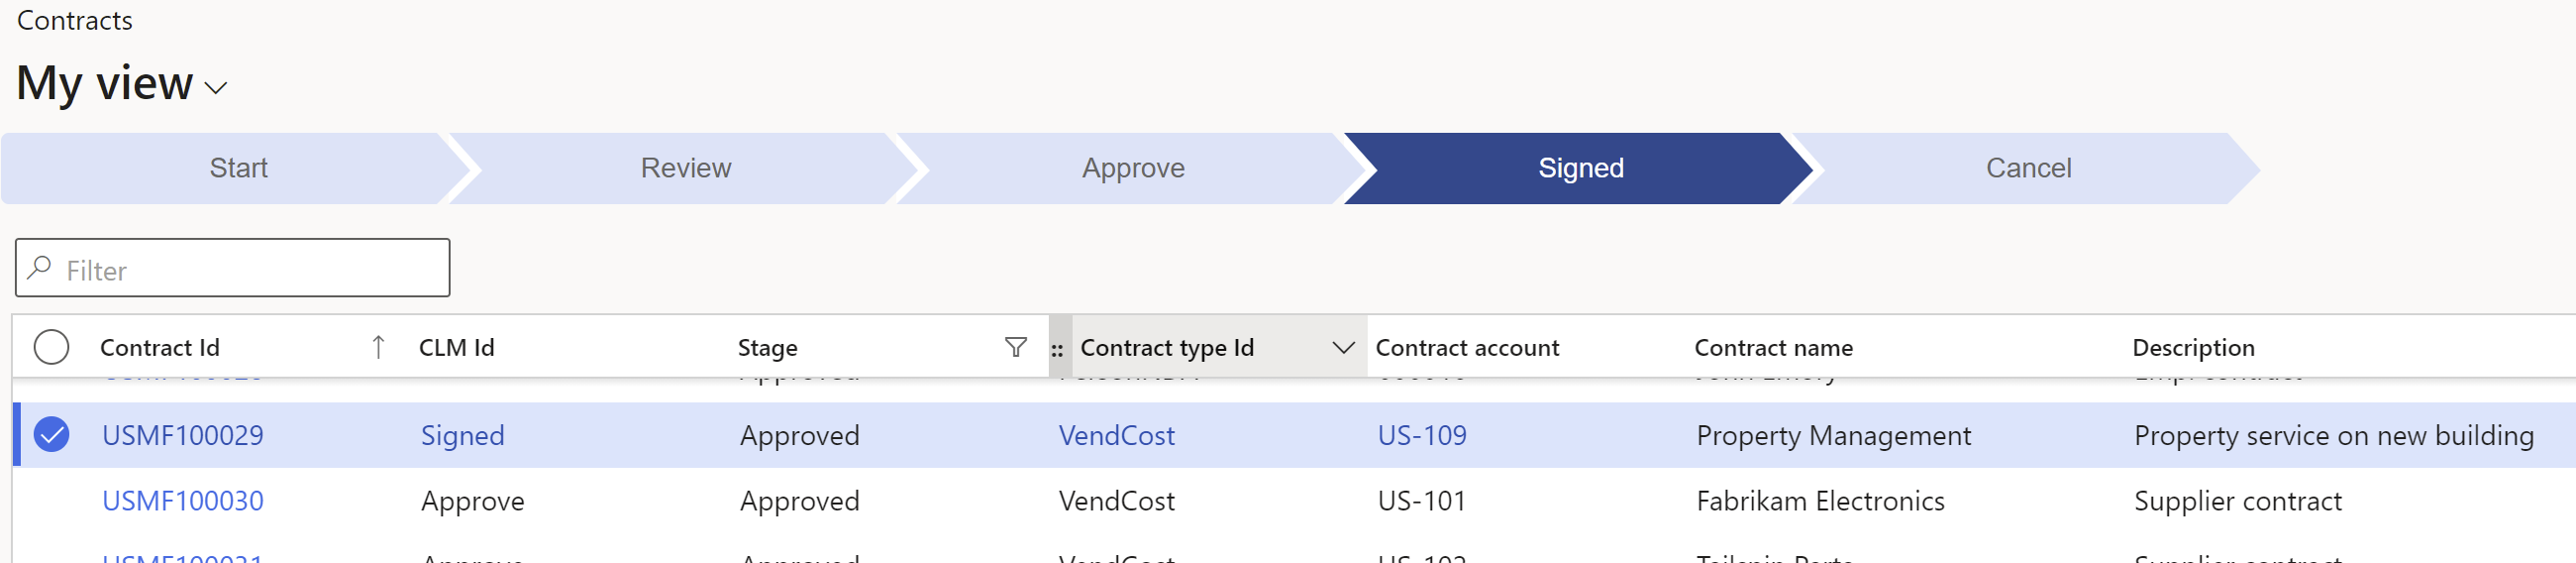The image size is (2576, 563).
Task: Click the ascending sort arrow on Contract Id
Action: pos(378,347)
